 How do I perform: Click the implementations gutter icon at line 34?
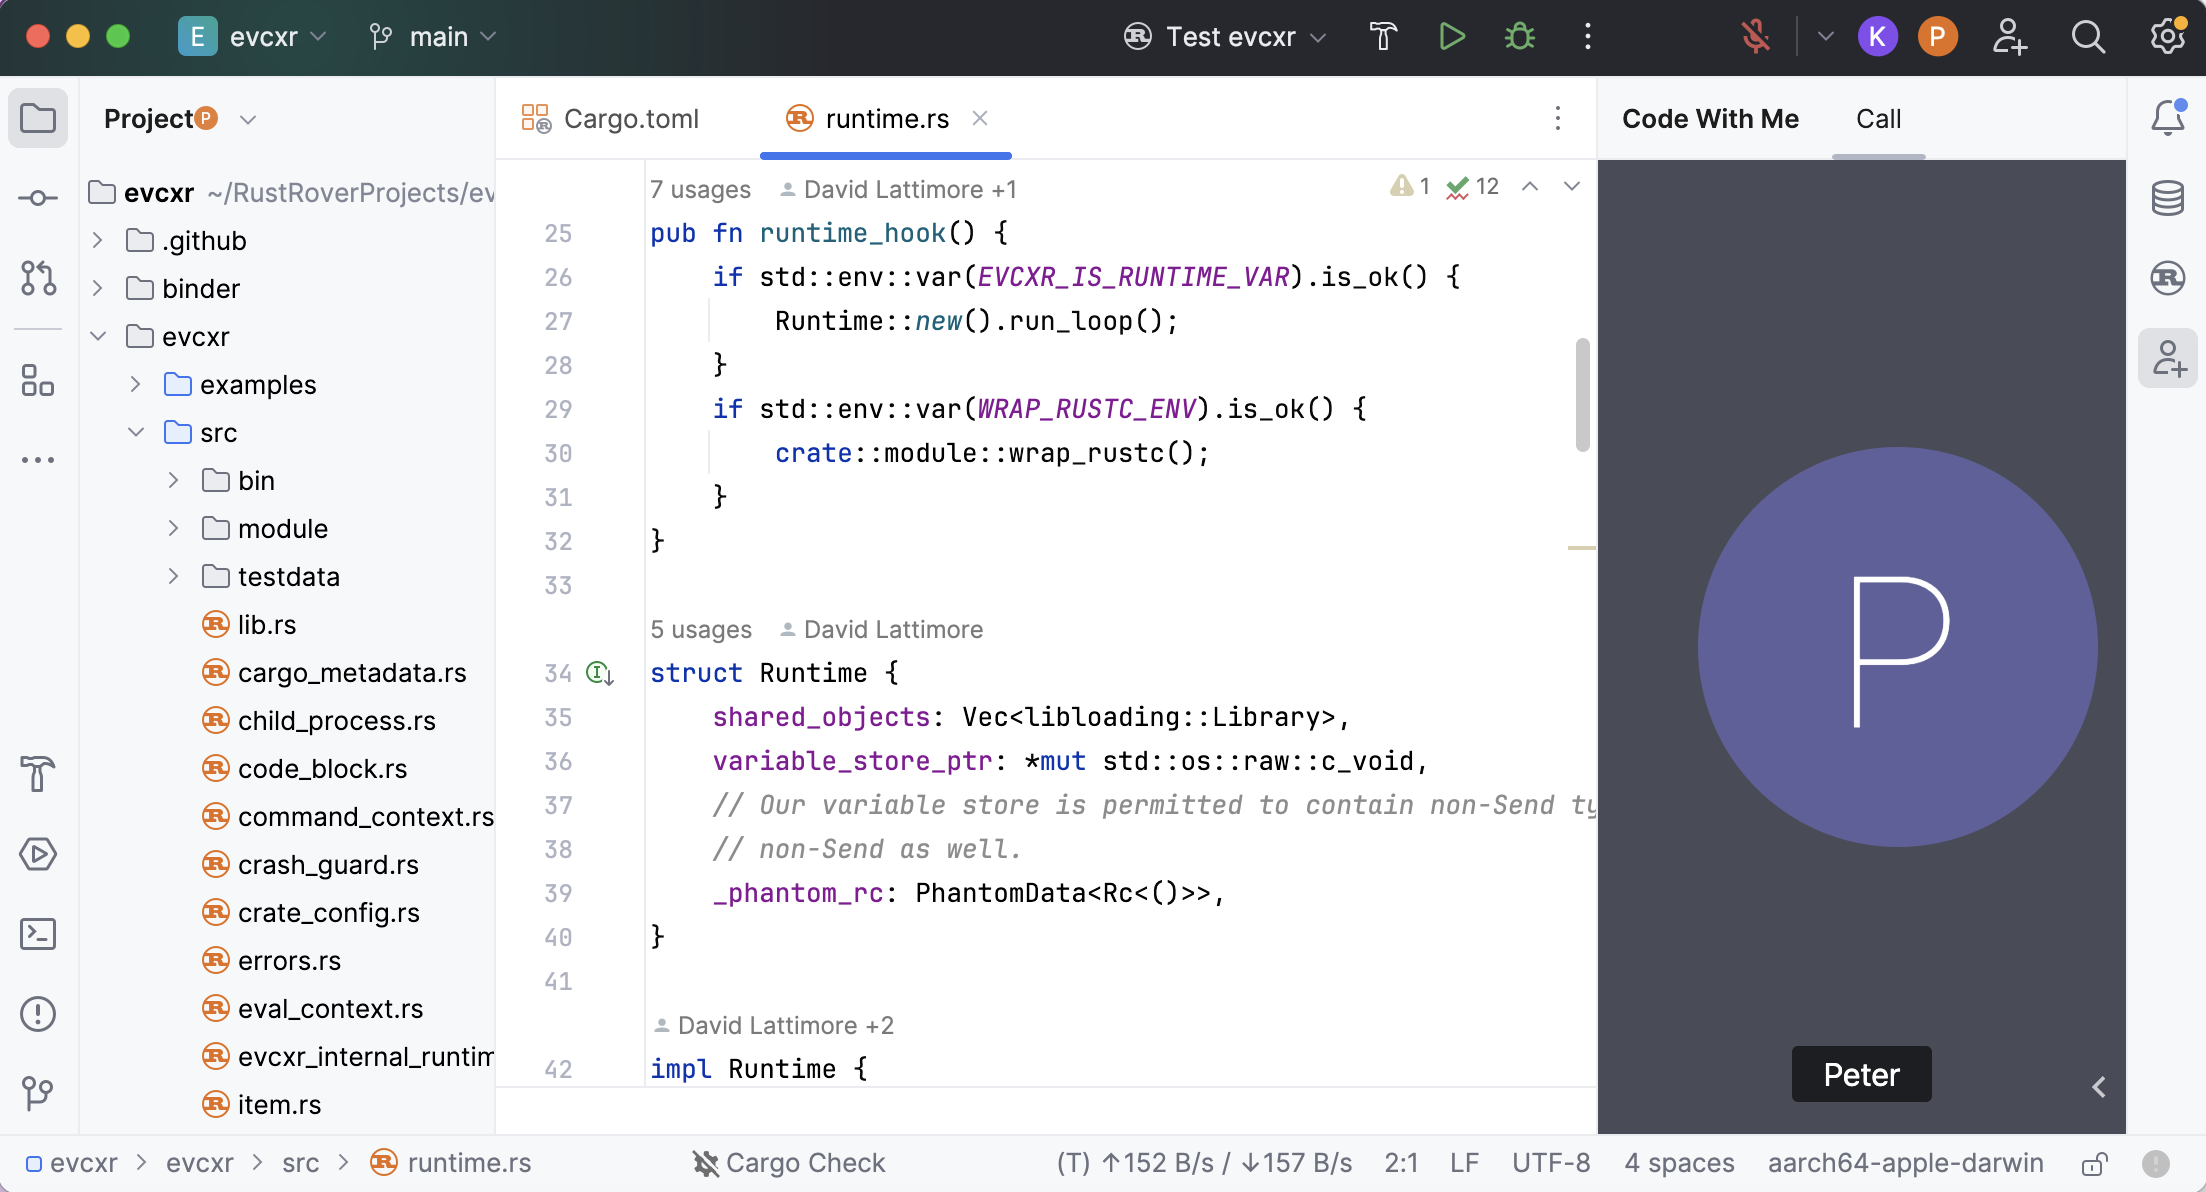[x=598, y=673]
